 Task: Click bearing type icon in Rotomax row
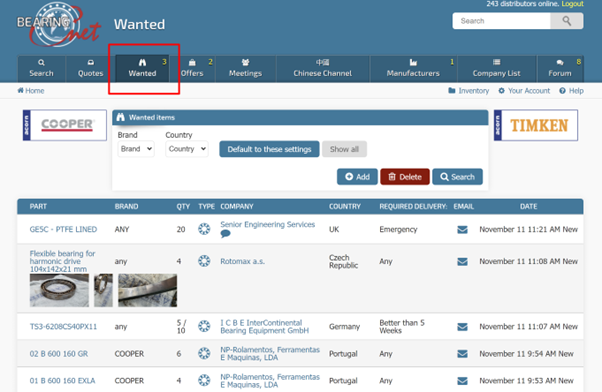[x=204, y=261]
